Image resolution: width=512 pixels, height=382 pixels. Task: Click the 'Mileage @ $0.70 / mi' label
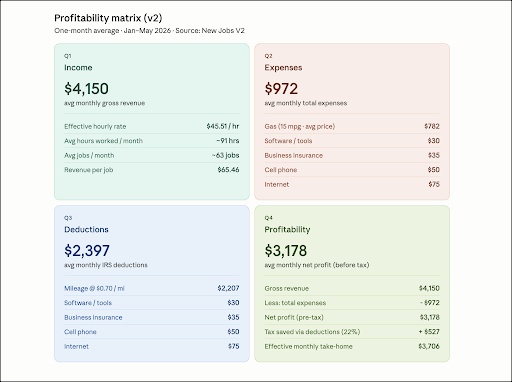(94, 288)
